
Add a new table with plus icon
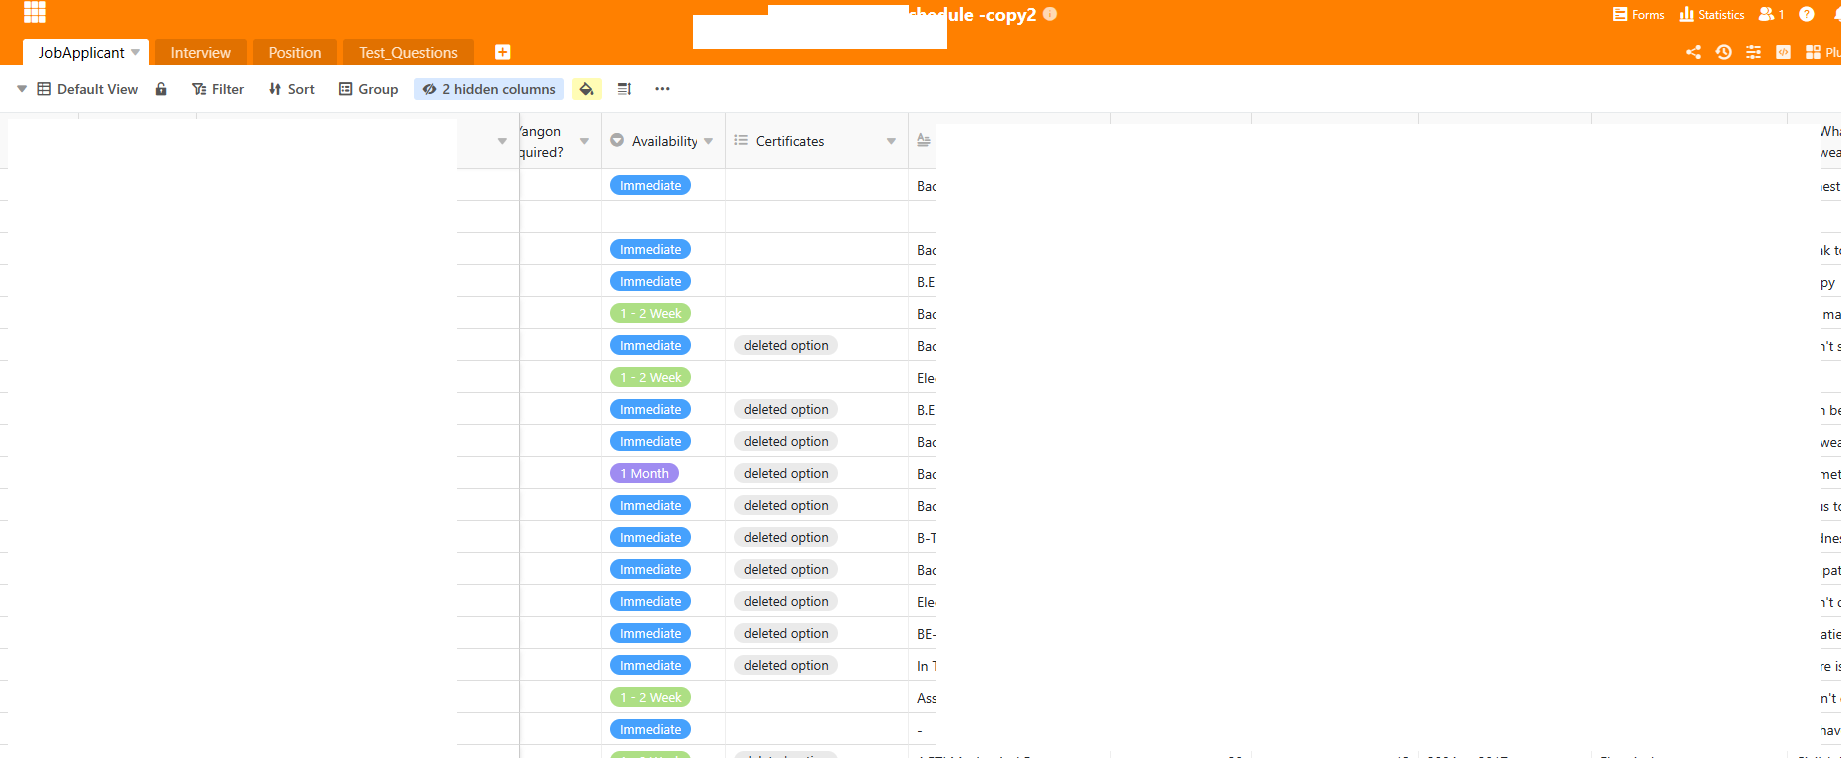[503, 52]
